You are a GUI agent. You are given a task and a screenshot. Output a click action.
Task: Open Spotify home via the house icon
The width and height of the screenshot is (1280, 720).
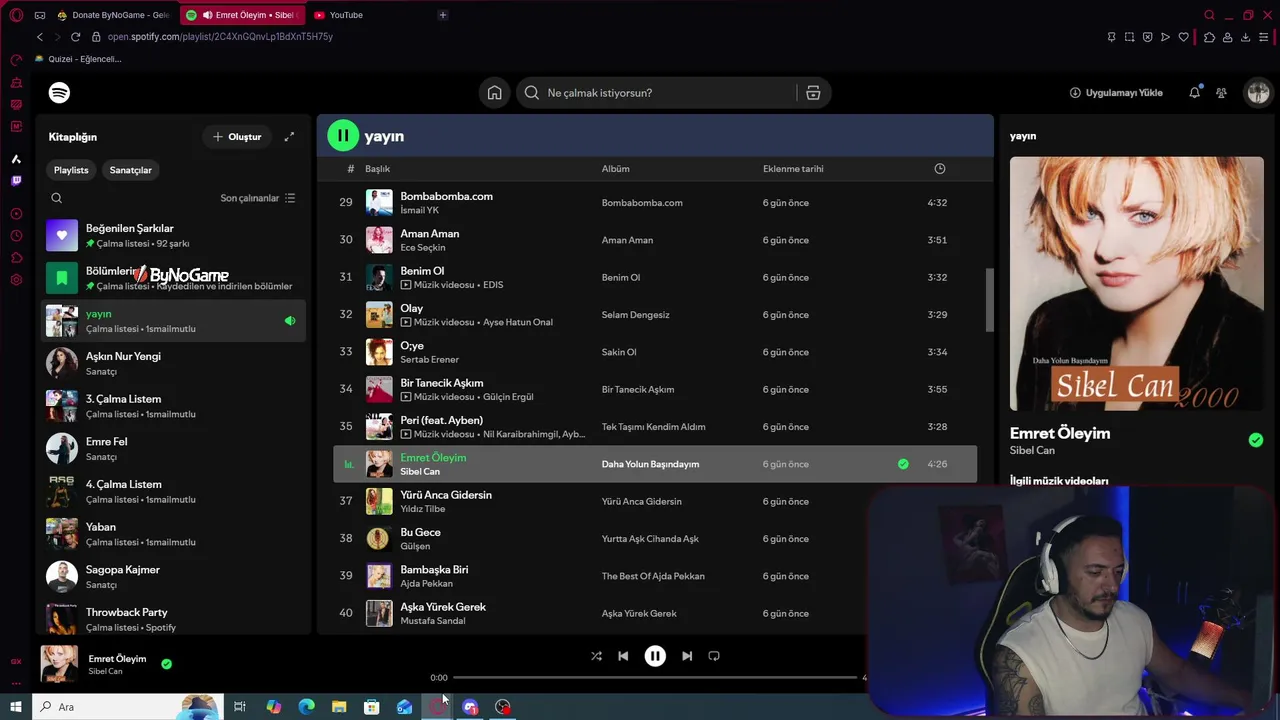494,93
